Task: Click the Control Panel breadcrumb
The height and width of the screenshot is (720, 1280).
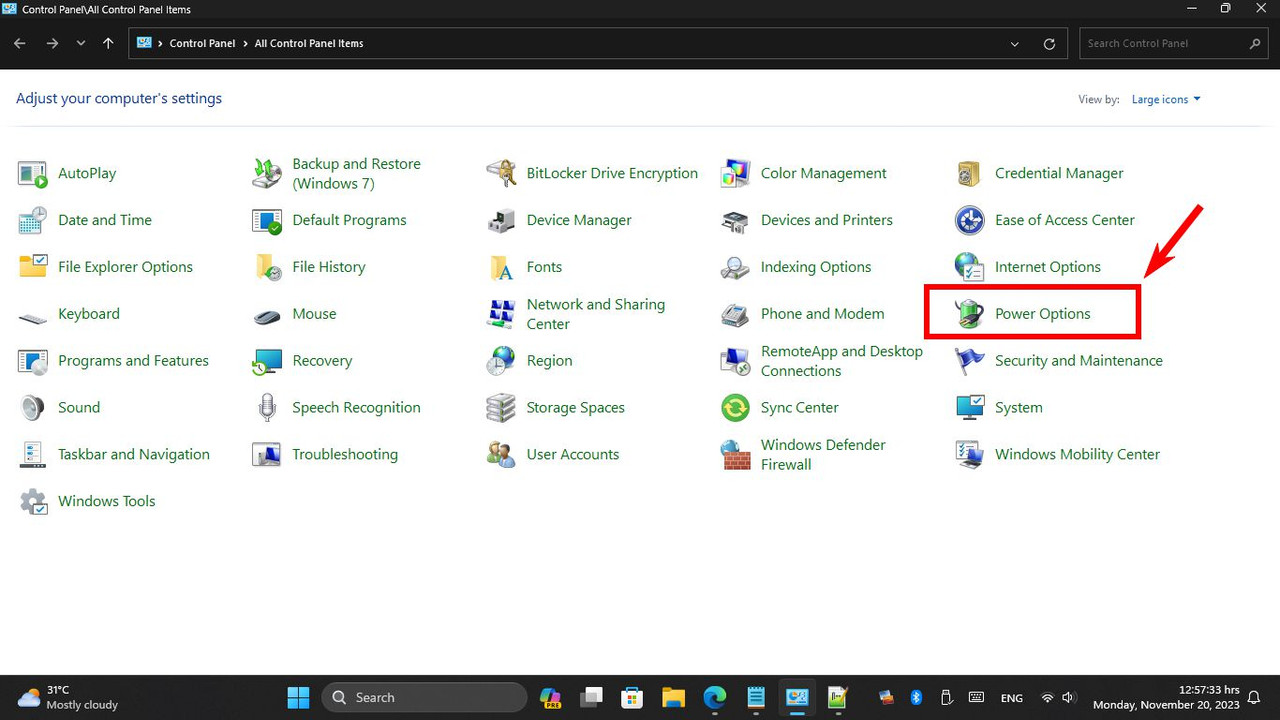Action: (202, 44)
